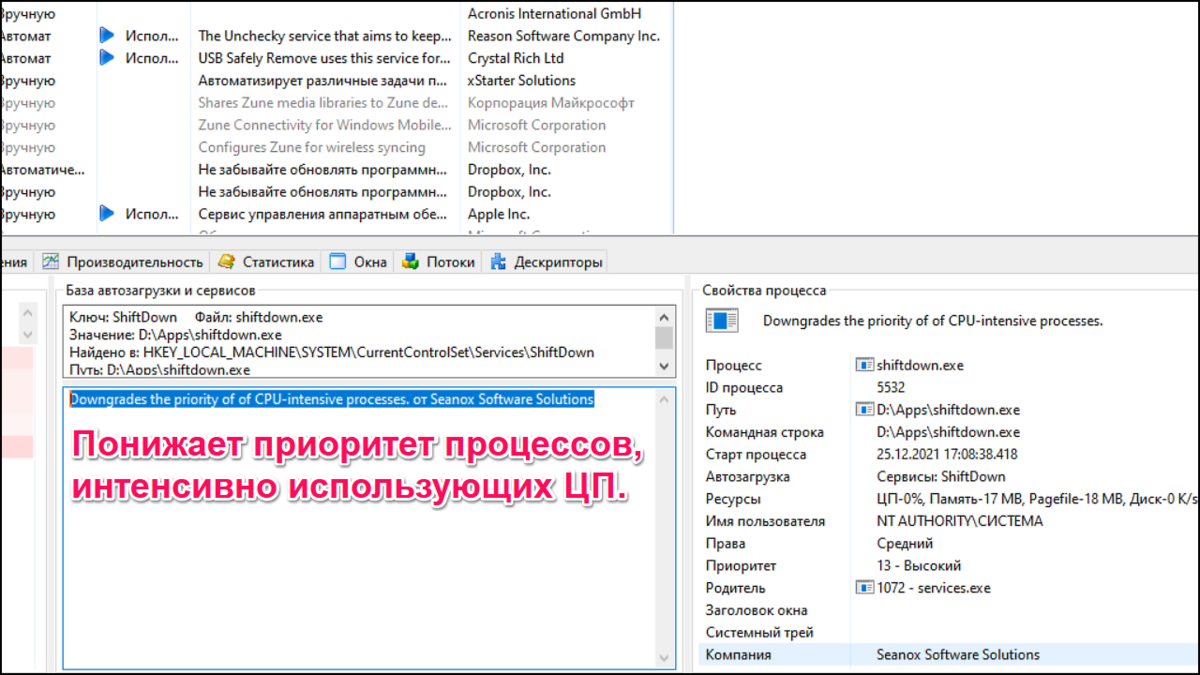Screen dimensions: 1200x675
Task: Open the Производительность tab
Action: [123, 262]
